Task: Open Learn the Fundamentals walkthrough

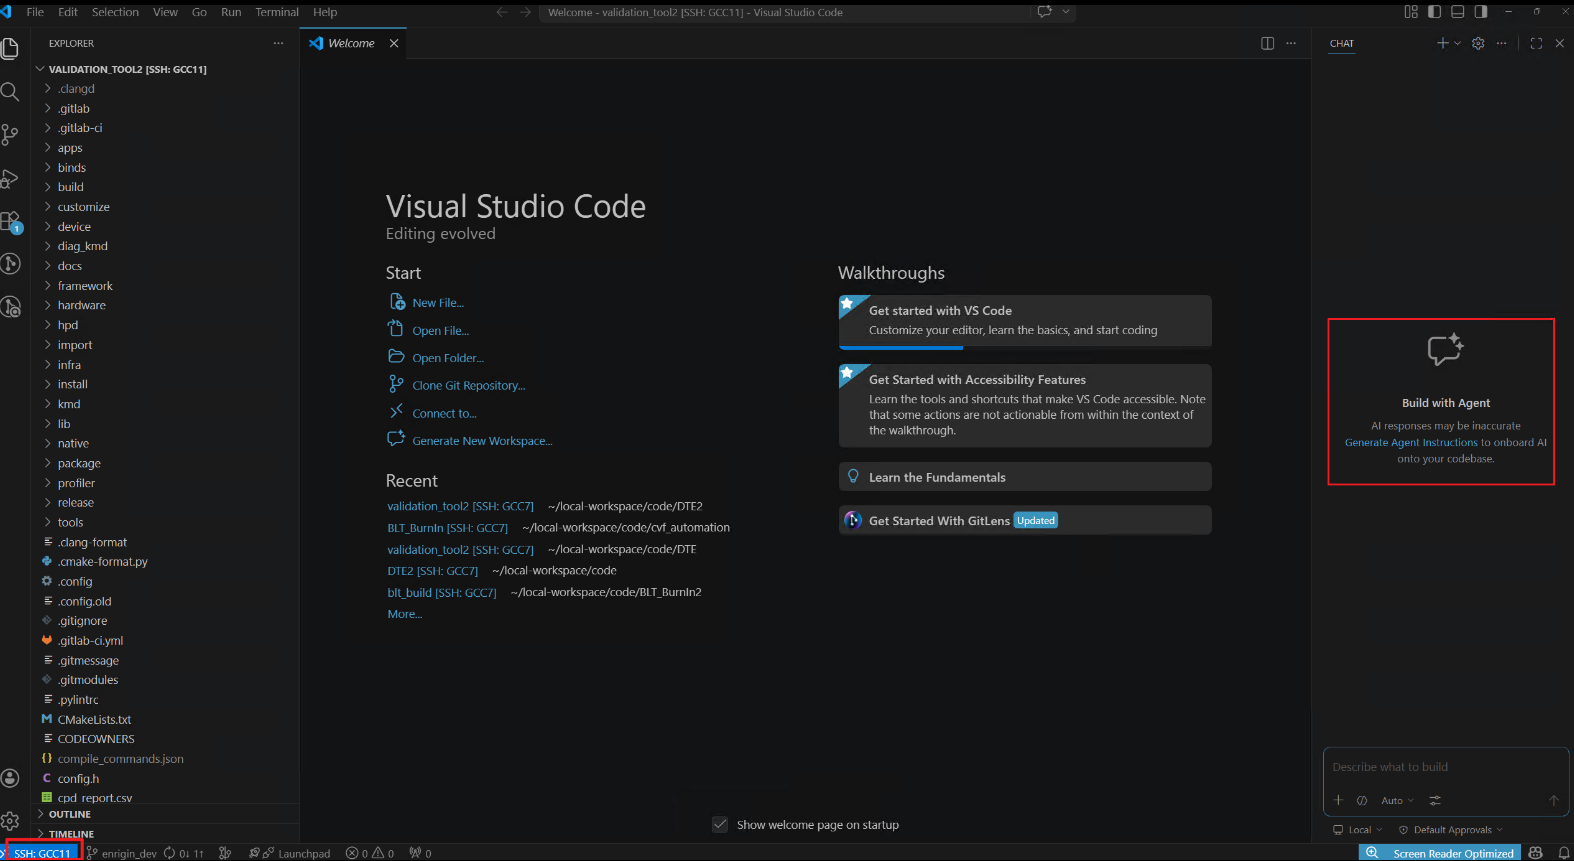Action: click(x=1025, y=477)
